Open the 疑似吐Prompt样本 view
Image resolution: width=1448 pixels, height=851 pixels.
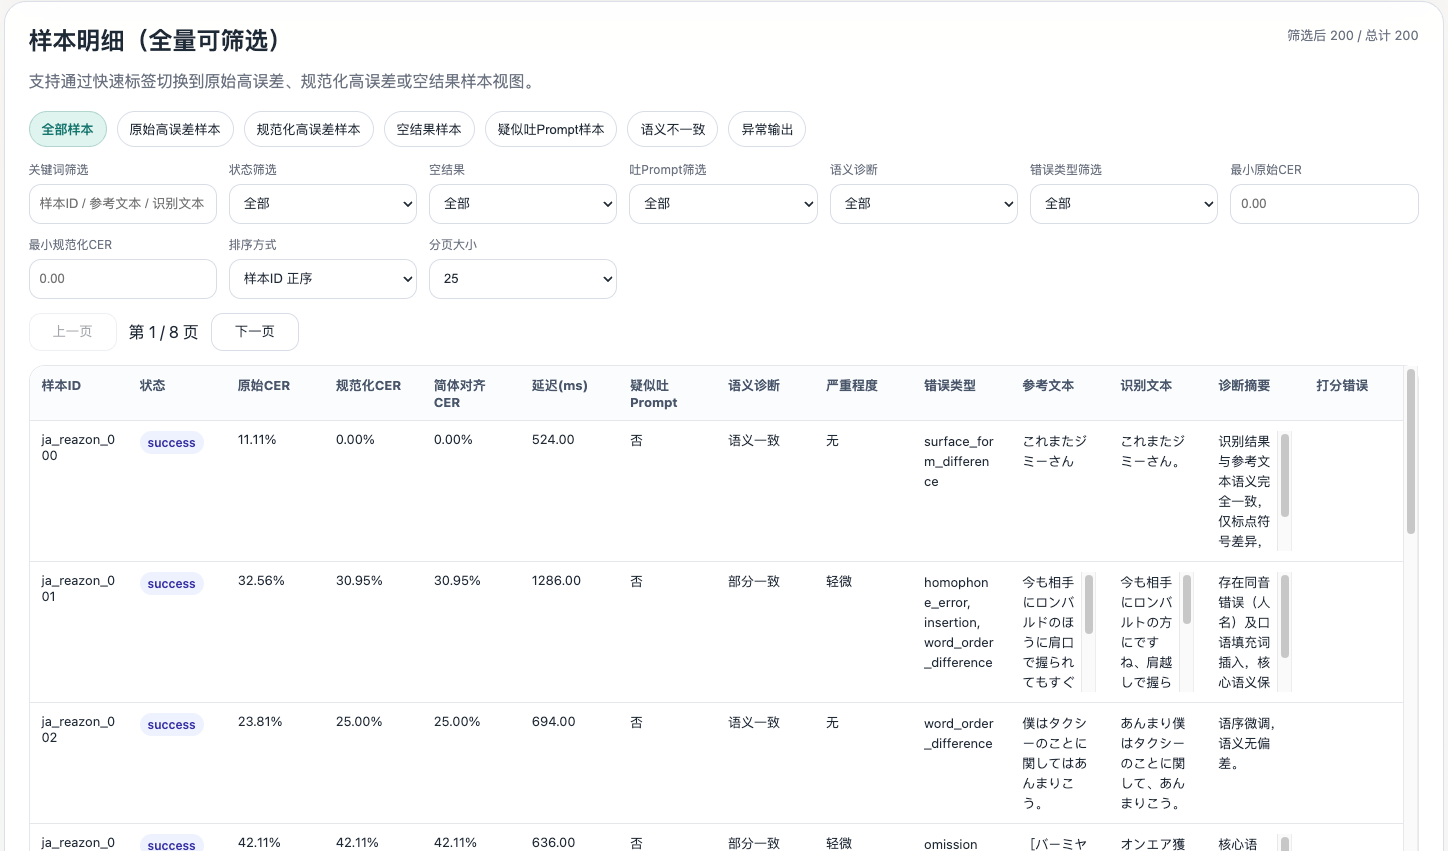click(551, 129)
